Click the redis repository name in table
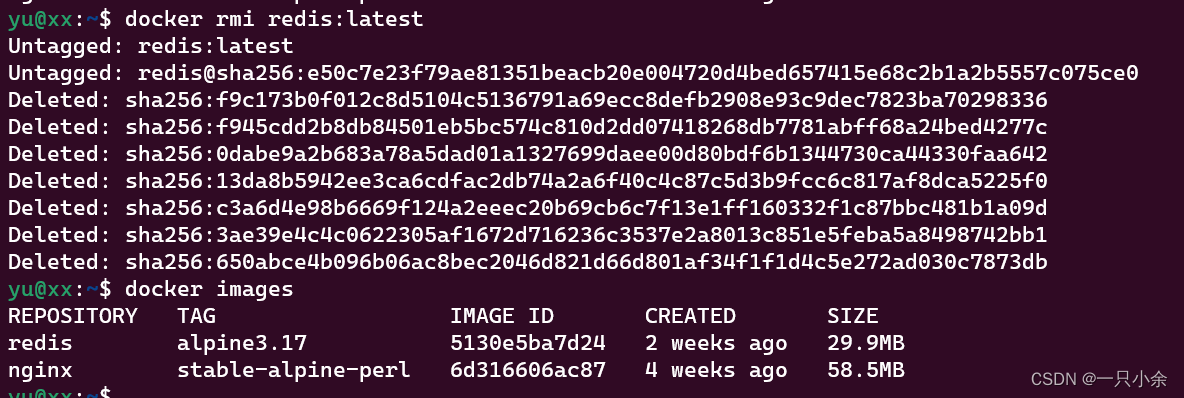Viewport: 1184px width, 398px height. pyautogui.click(x=40, y=344)
